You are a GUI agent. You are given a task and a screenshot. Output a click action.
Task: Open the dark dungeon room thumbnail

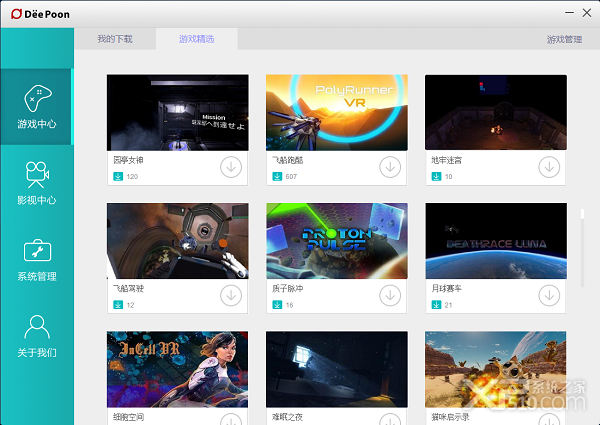[496, 112]
